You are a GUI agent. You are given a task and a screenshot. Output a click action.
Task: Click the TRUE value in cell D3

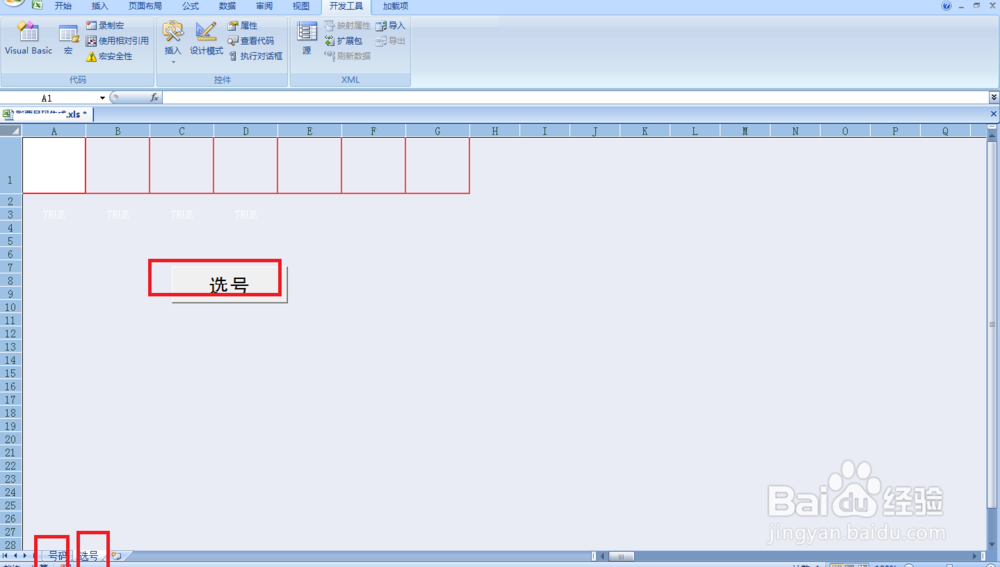(246, 215)
